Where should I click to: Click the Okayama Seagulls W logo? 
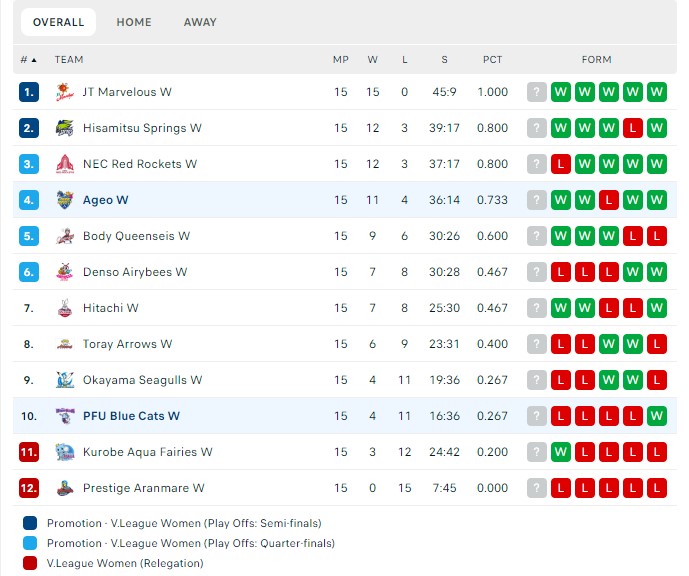(65, 380)
